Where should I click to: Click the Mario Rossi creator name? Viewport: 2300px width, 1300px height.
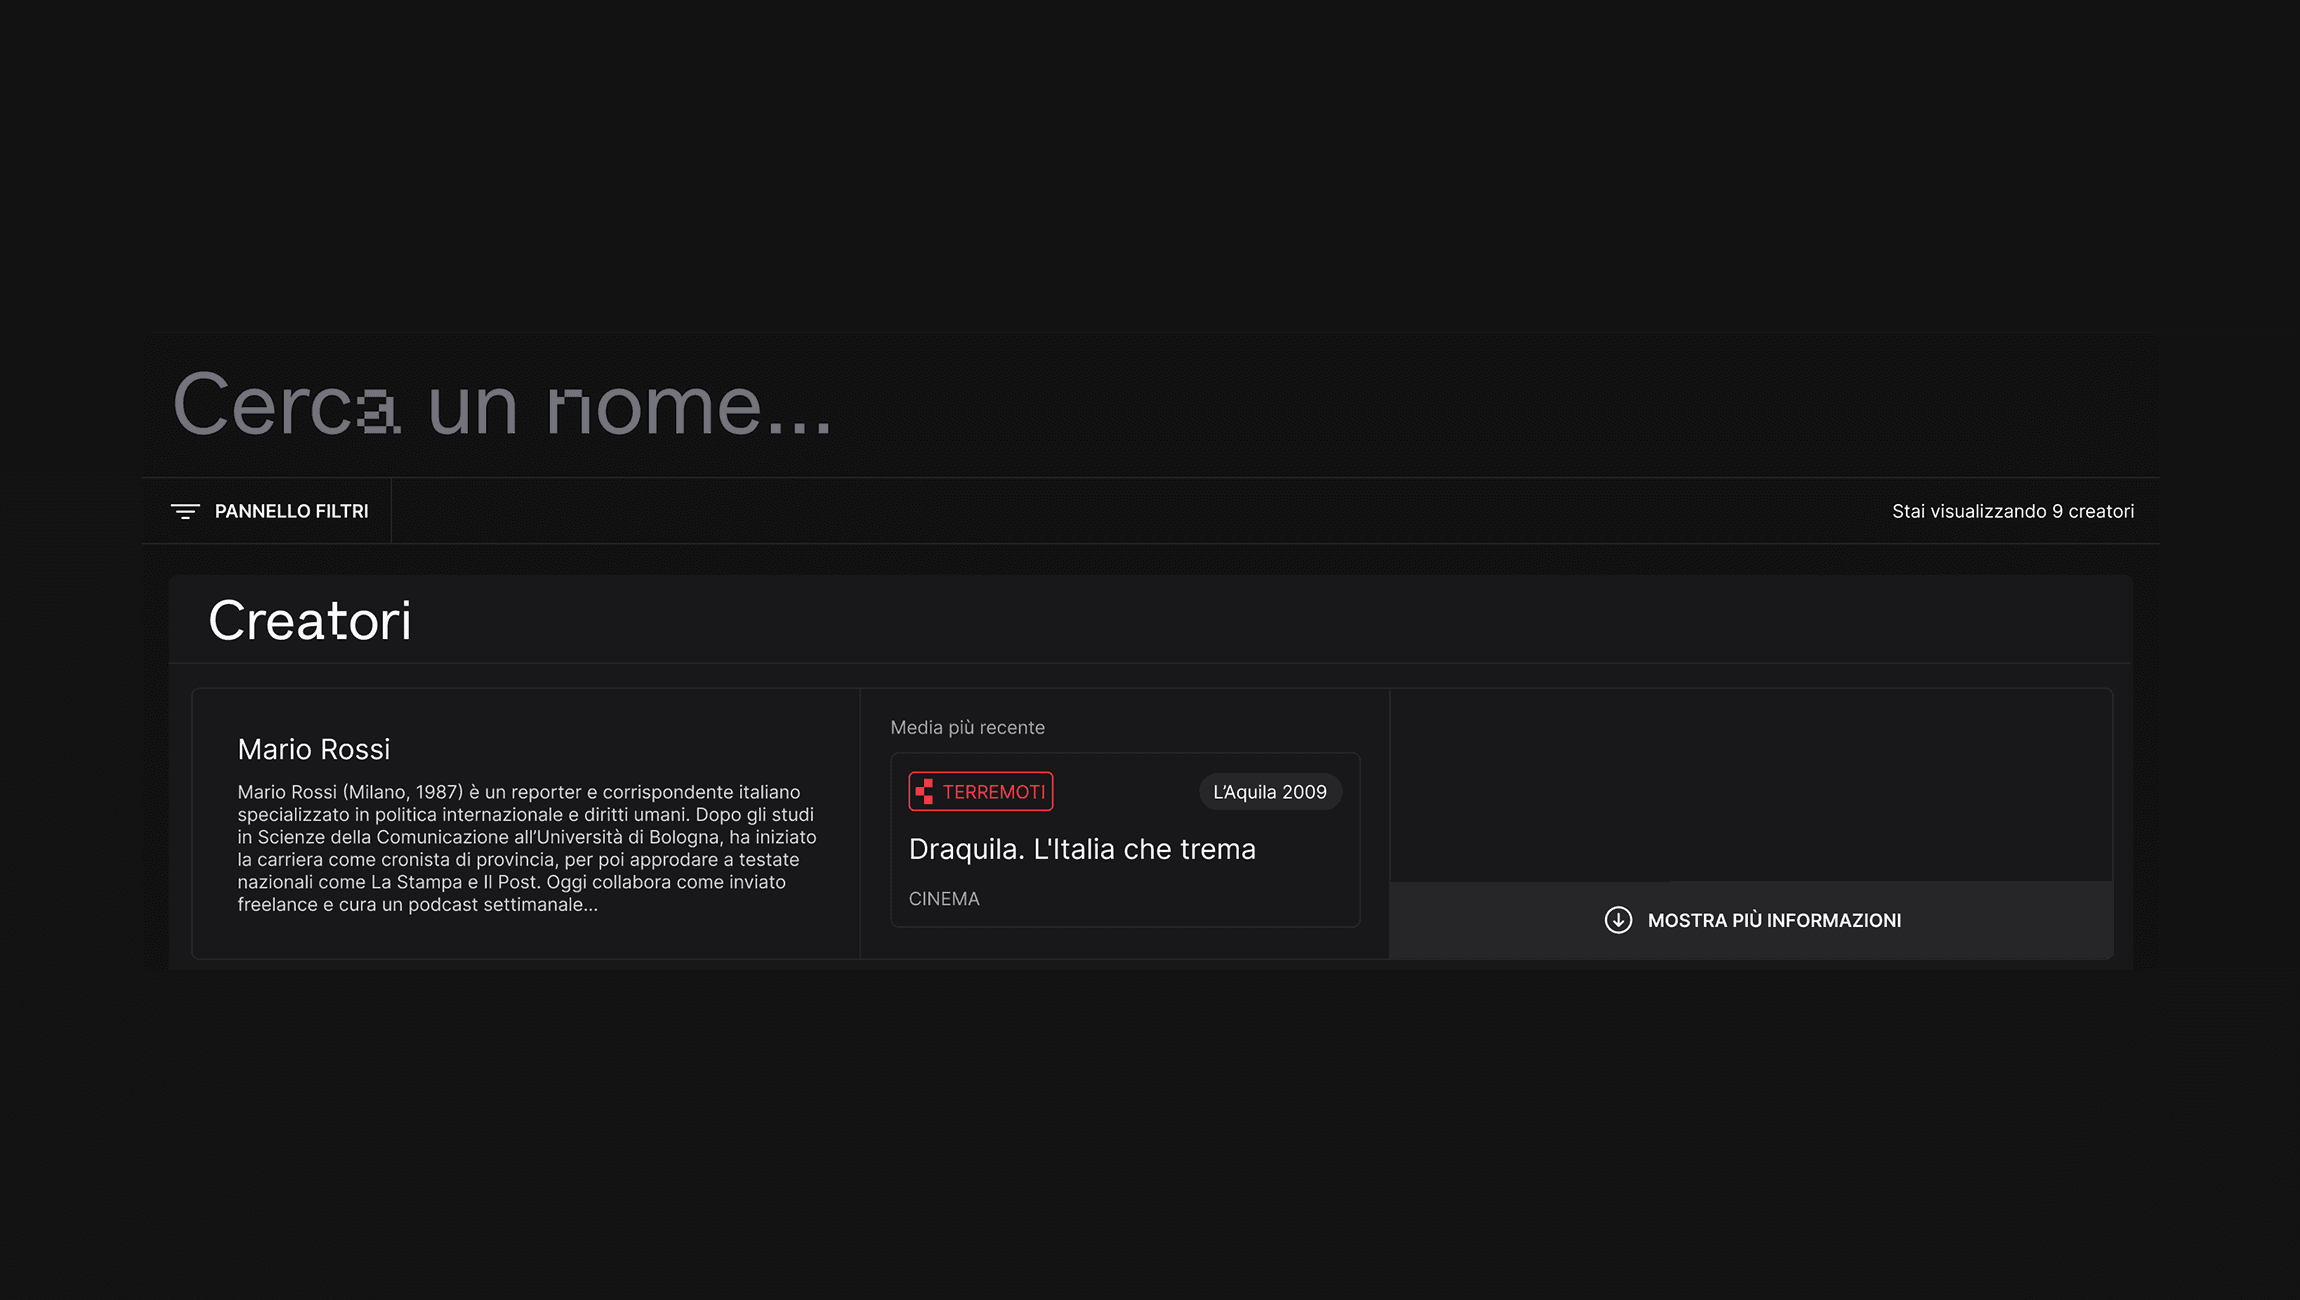tap(313, 749)
